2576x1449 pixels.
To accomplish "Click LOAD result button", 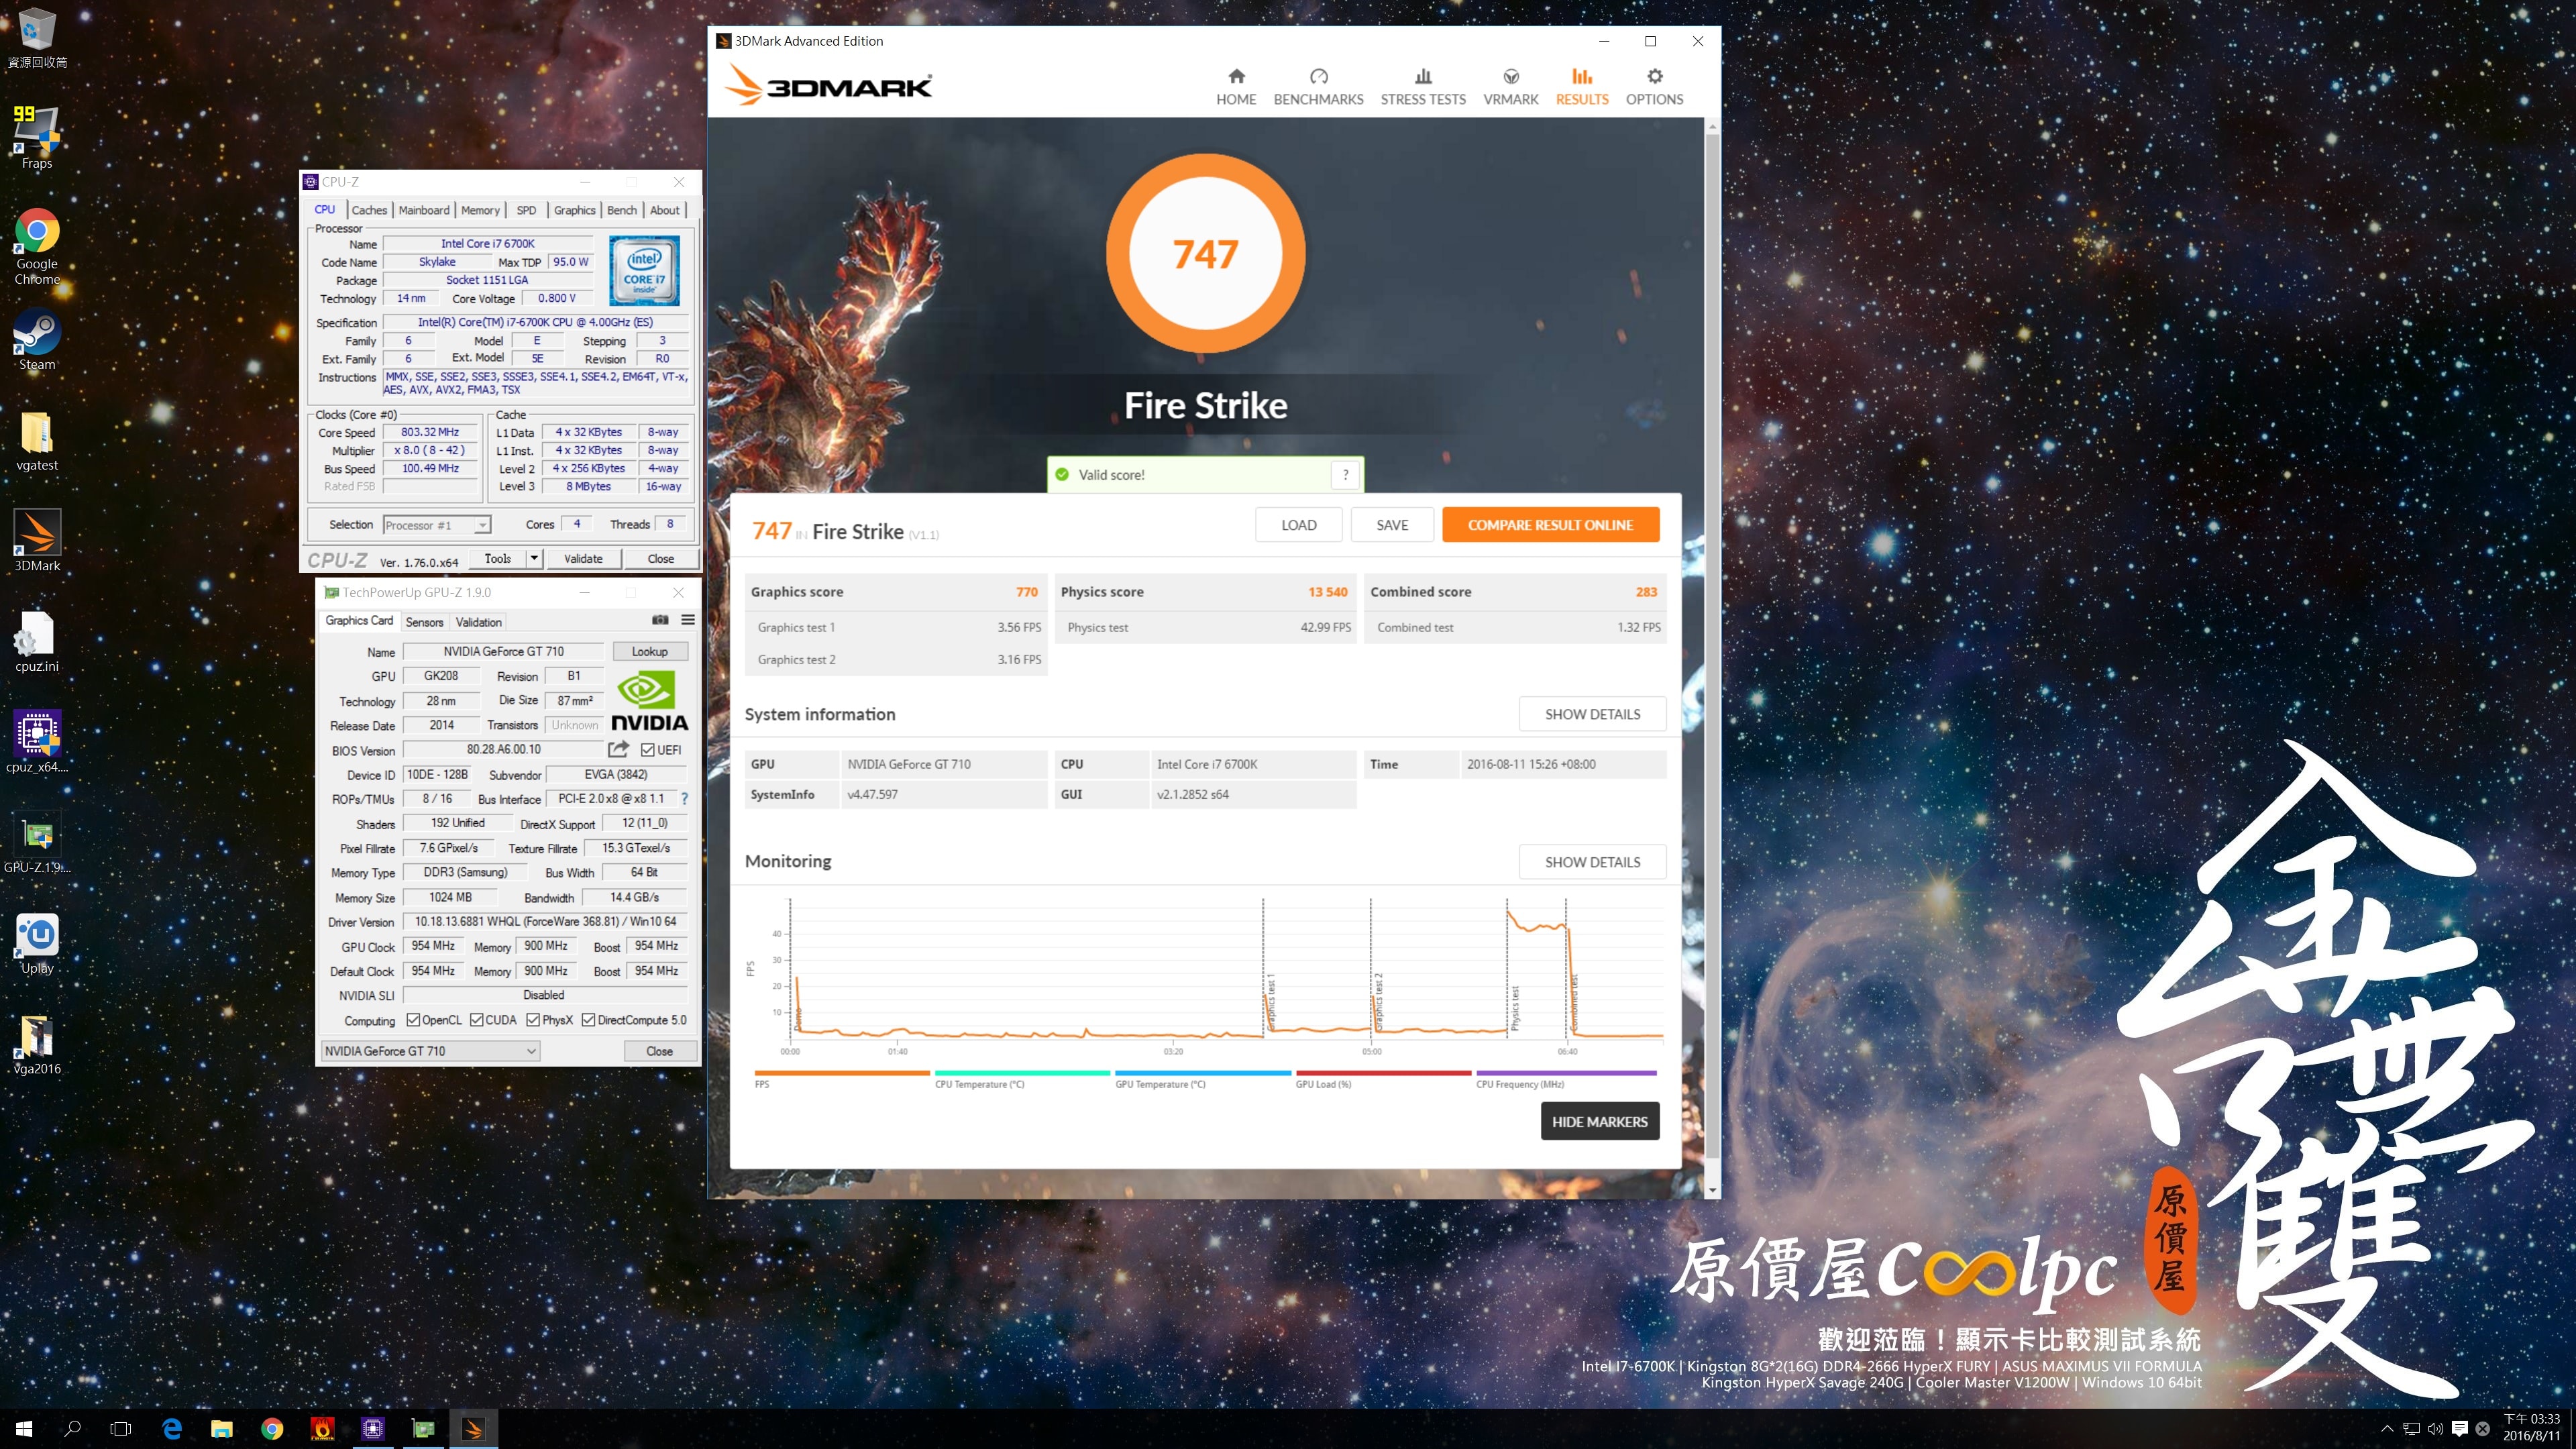I will click(x=1298, y=525).
